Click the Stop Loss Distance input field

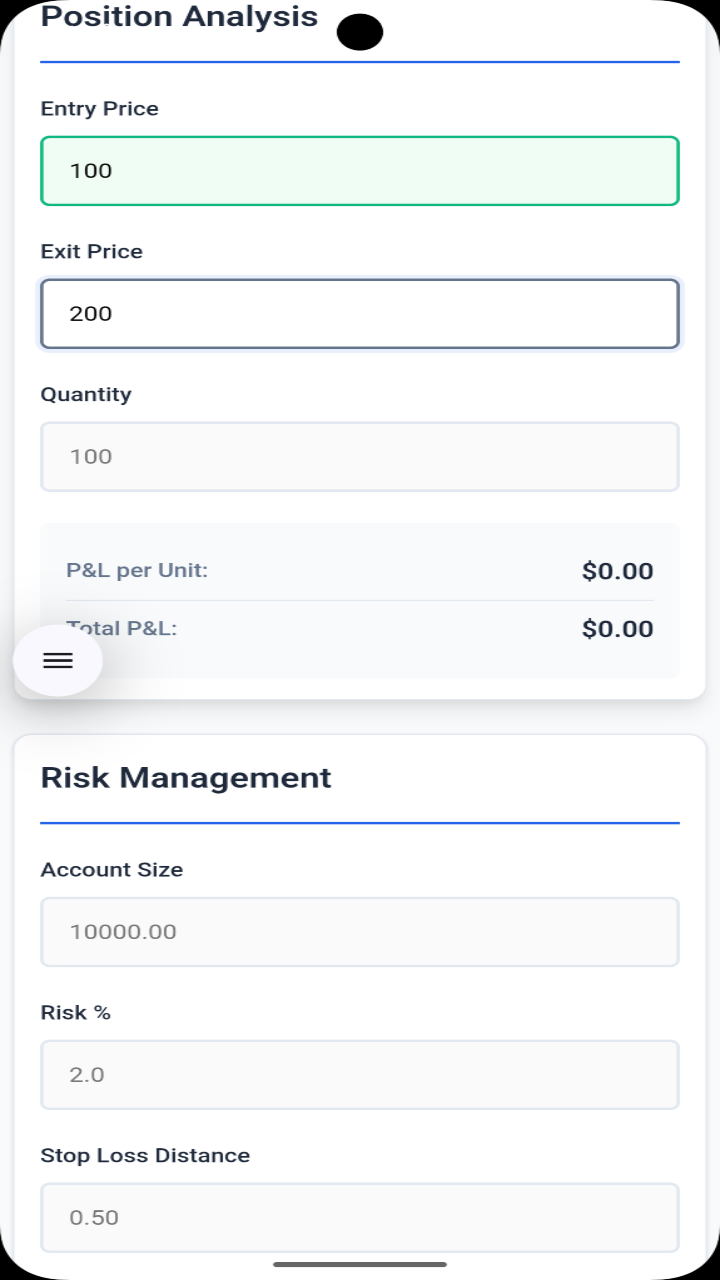point(360,1218)
